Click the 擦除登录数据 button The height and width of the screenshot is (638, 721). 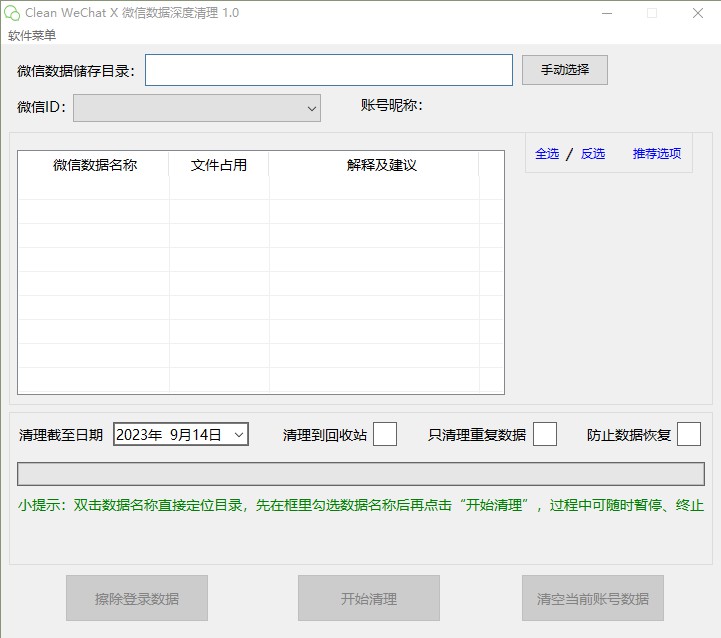pos(137,598)
